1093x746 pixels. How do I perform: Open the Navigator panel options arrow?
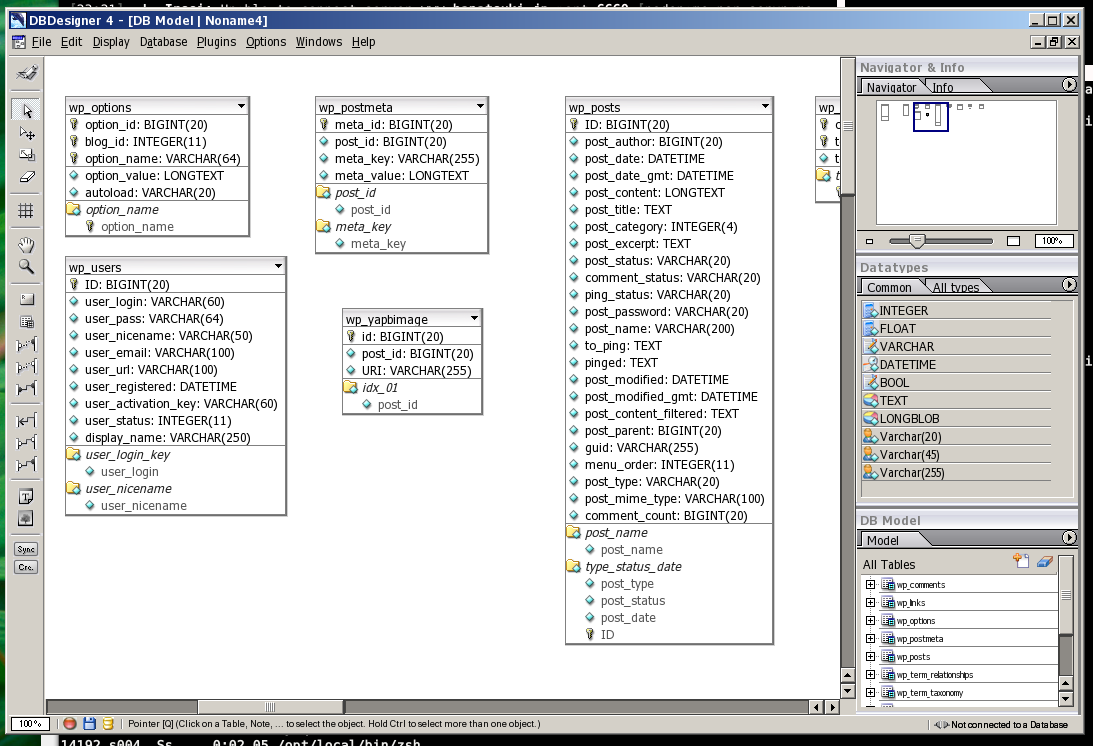tap(1069, 86)
